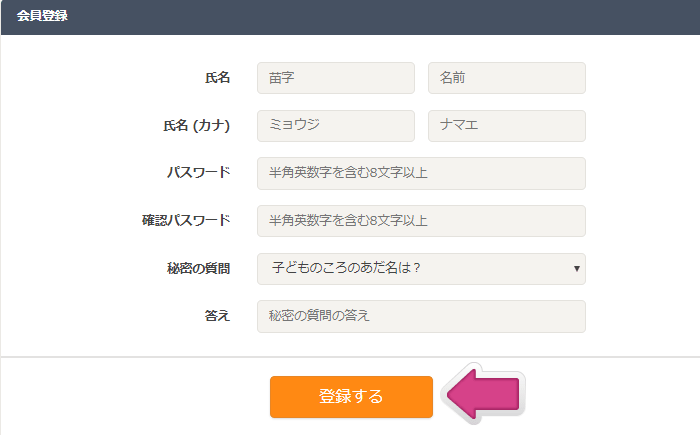Click the 氏名 label
Screen dimensions: 700x435
217,78
